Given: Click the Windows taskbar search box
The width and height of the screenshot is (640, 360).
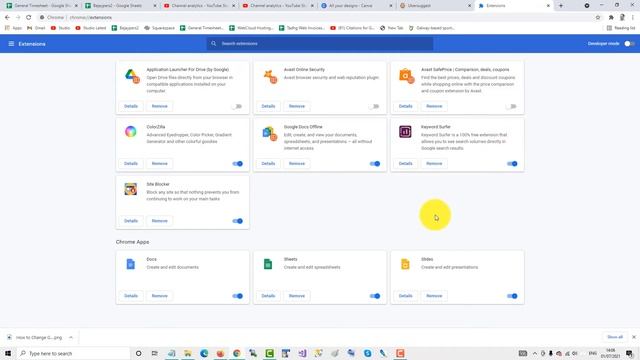Looking at the screenshot, I should pos(73,353).
